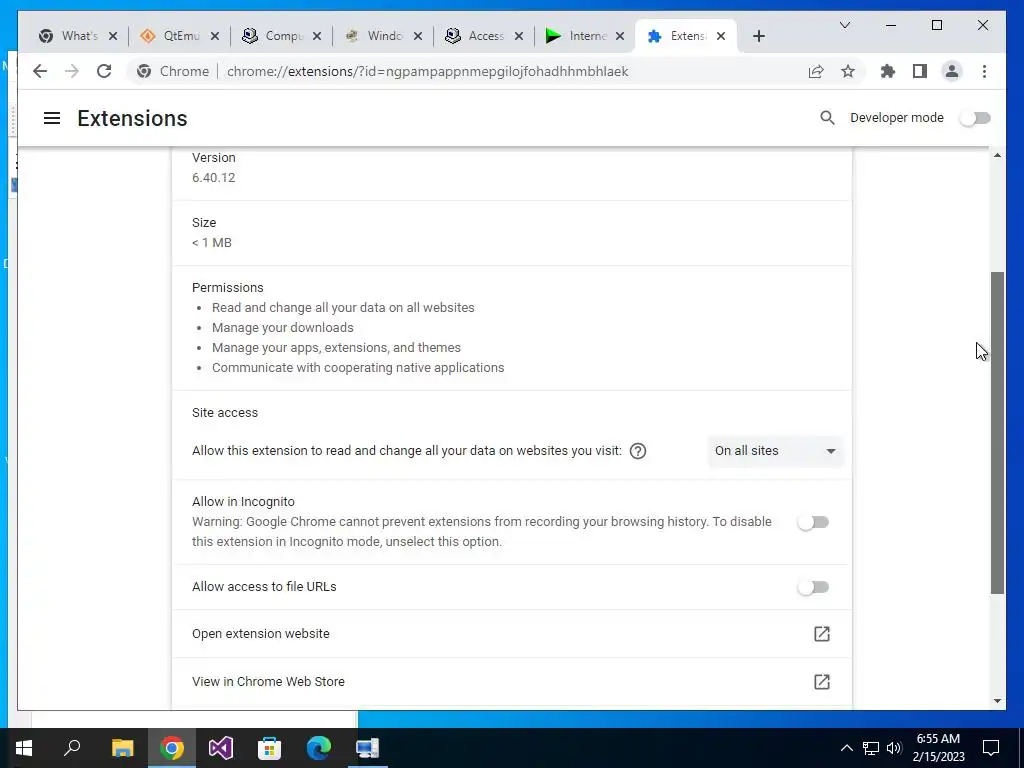Click the vertical scrollbar thumb
The image size is (1024, 768).
coord(997,432)
